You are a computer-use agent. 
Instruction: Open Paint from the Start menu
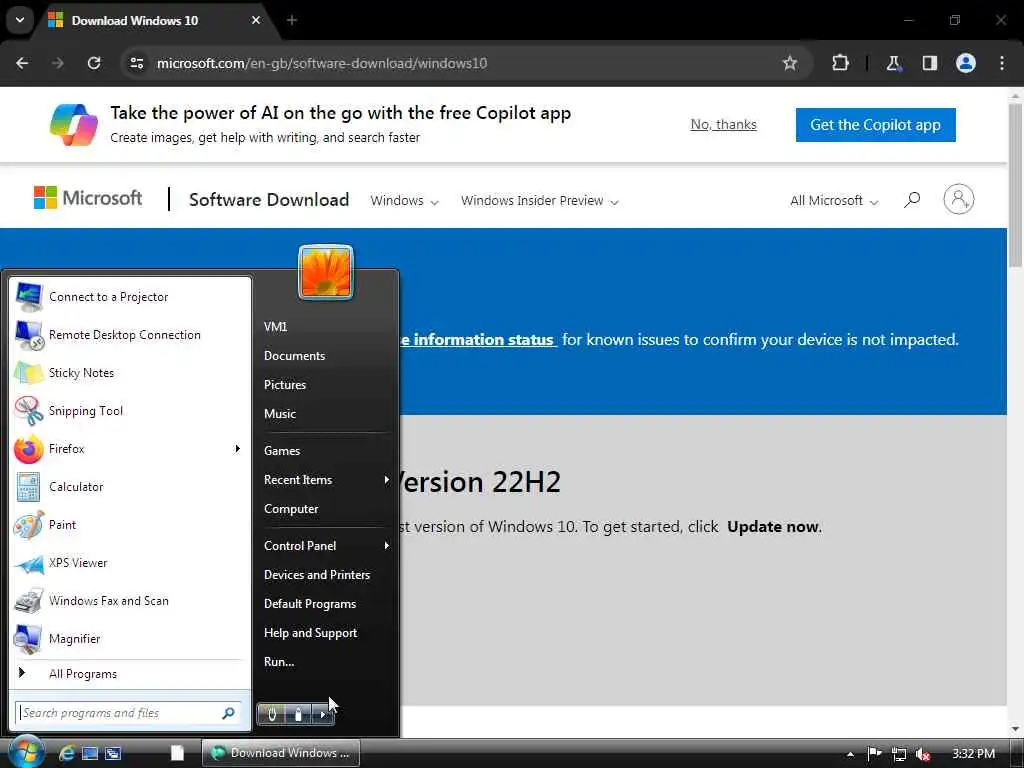[129, 524]
